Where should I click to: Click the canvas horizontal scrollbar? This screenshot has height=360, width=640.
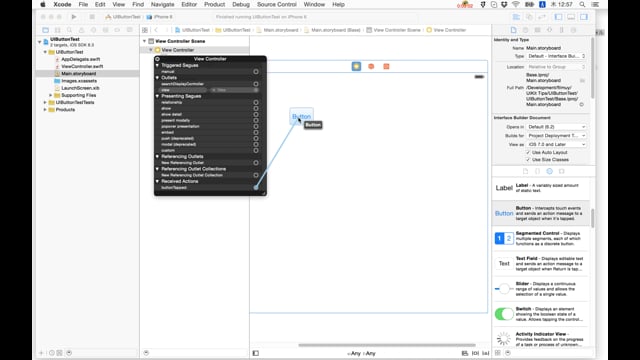(x=387, y=345)
